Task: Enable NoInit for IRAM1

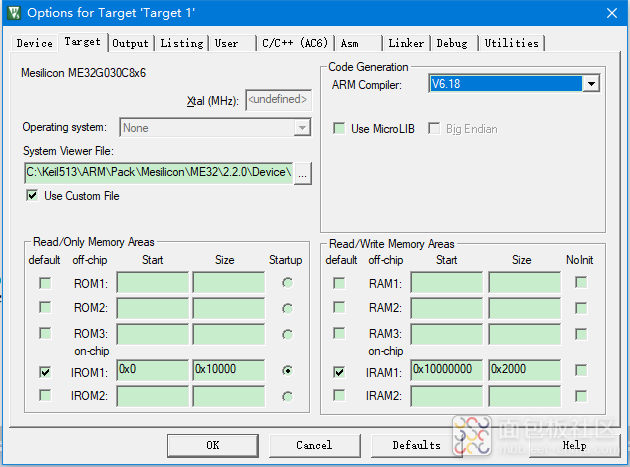Action: click(x=581, y=370)
